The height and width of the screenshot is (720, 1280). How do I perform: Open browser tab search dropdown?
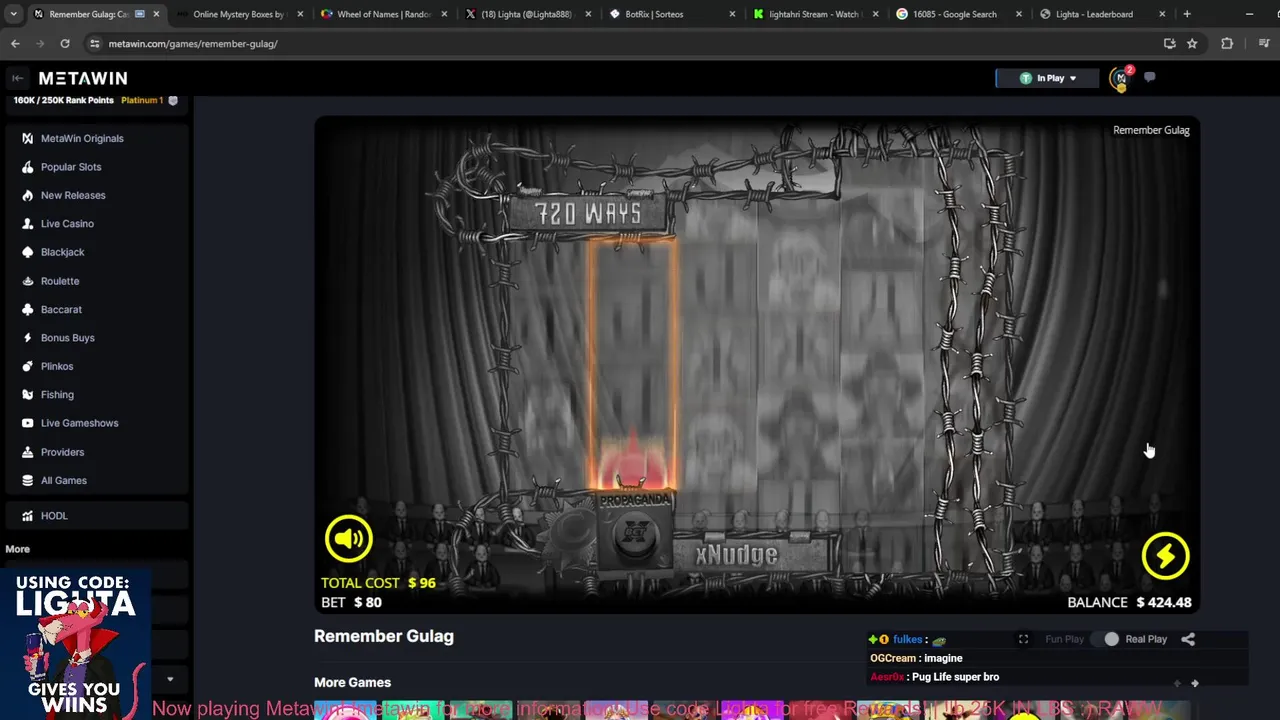click(13, 14)
